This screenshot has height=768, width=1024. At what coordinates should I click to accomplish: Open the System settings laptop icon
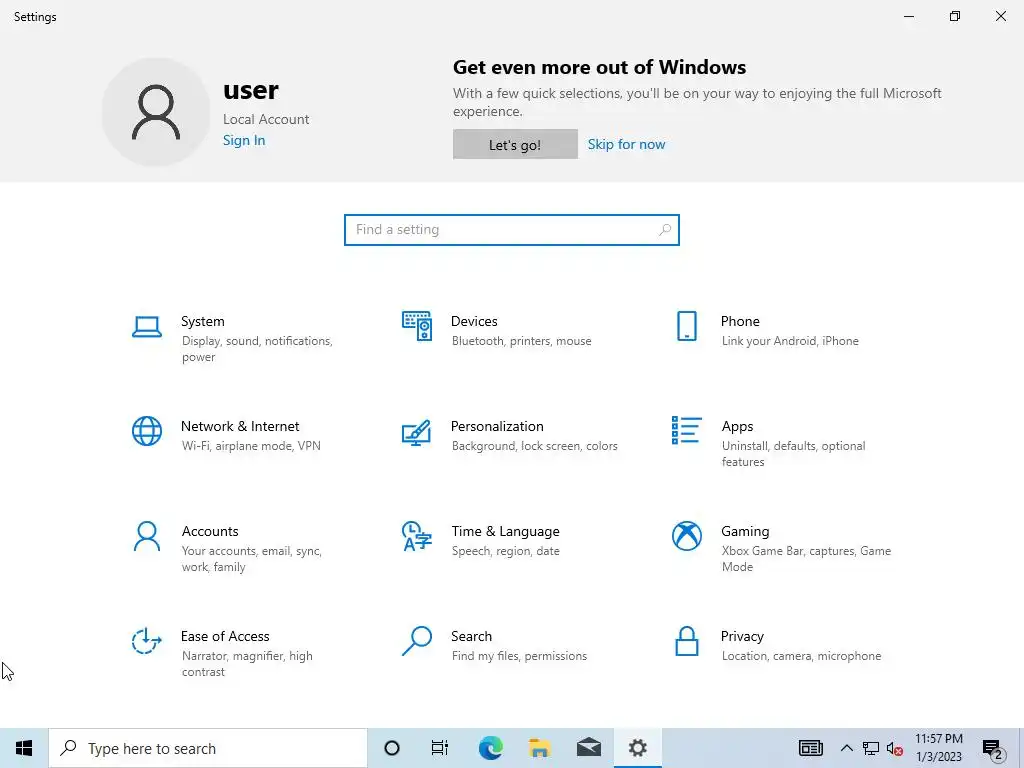click(146, 327)
